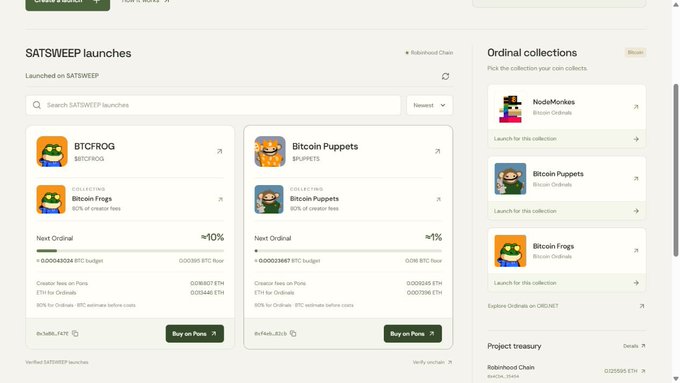Click the page vertical scrollbar thumb
Viewport: 680px width, 383px height.
pos(675,170)
